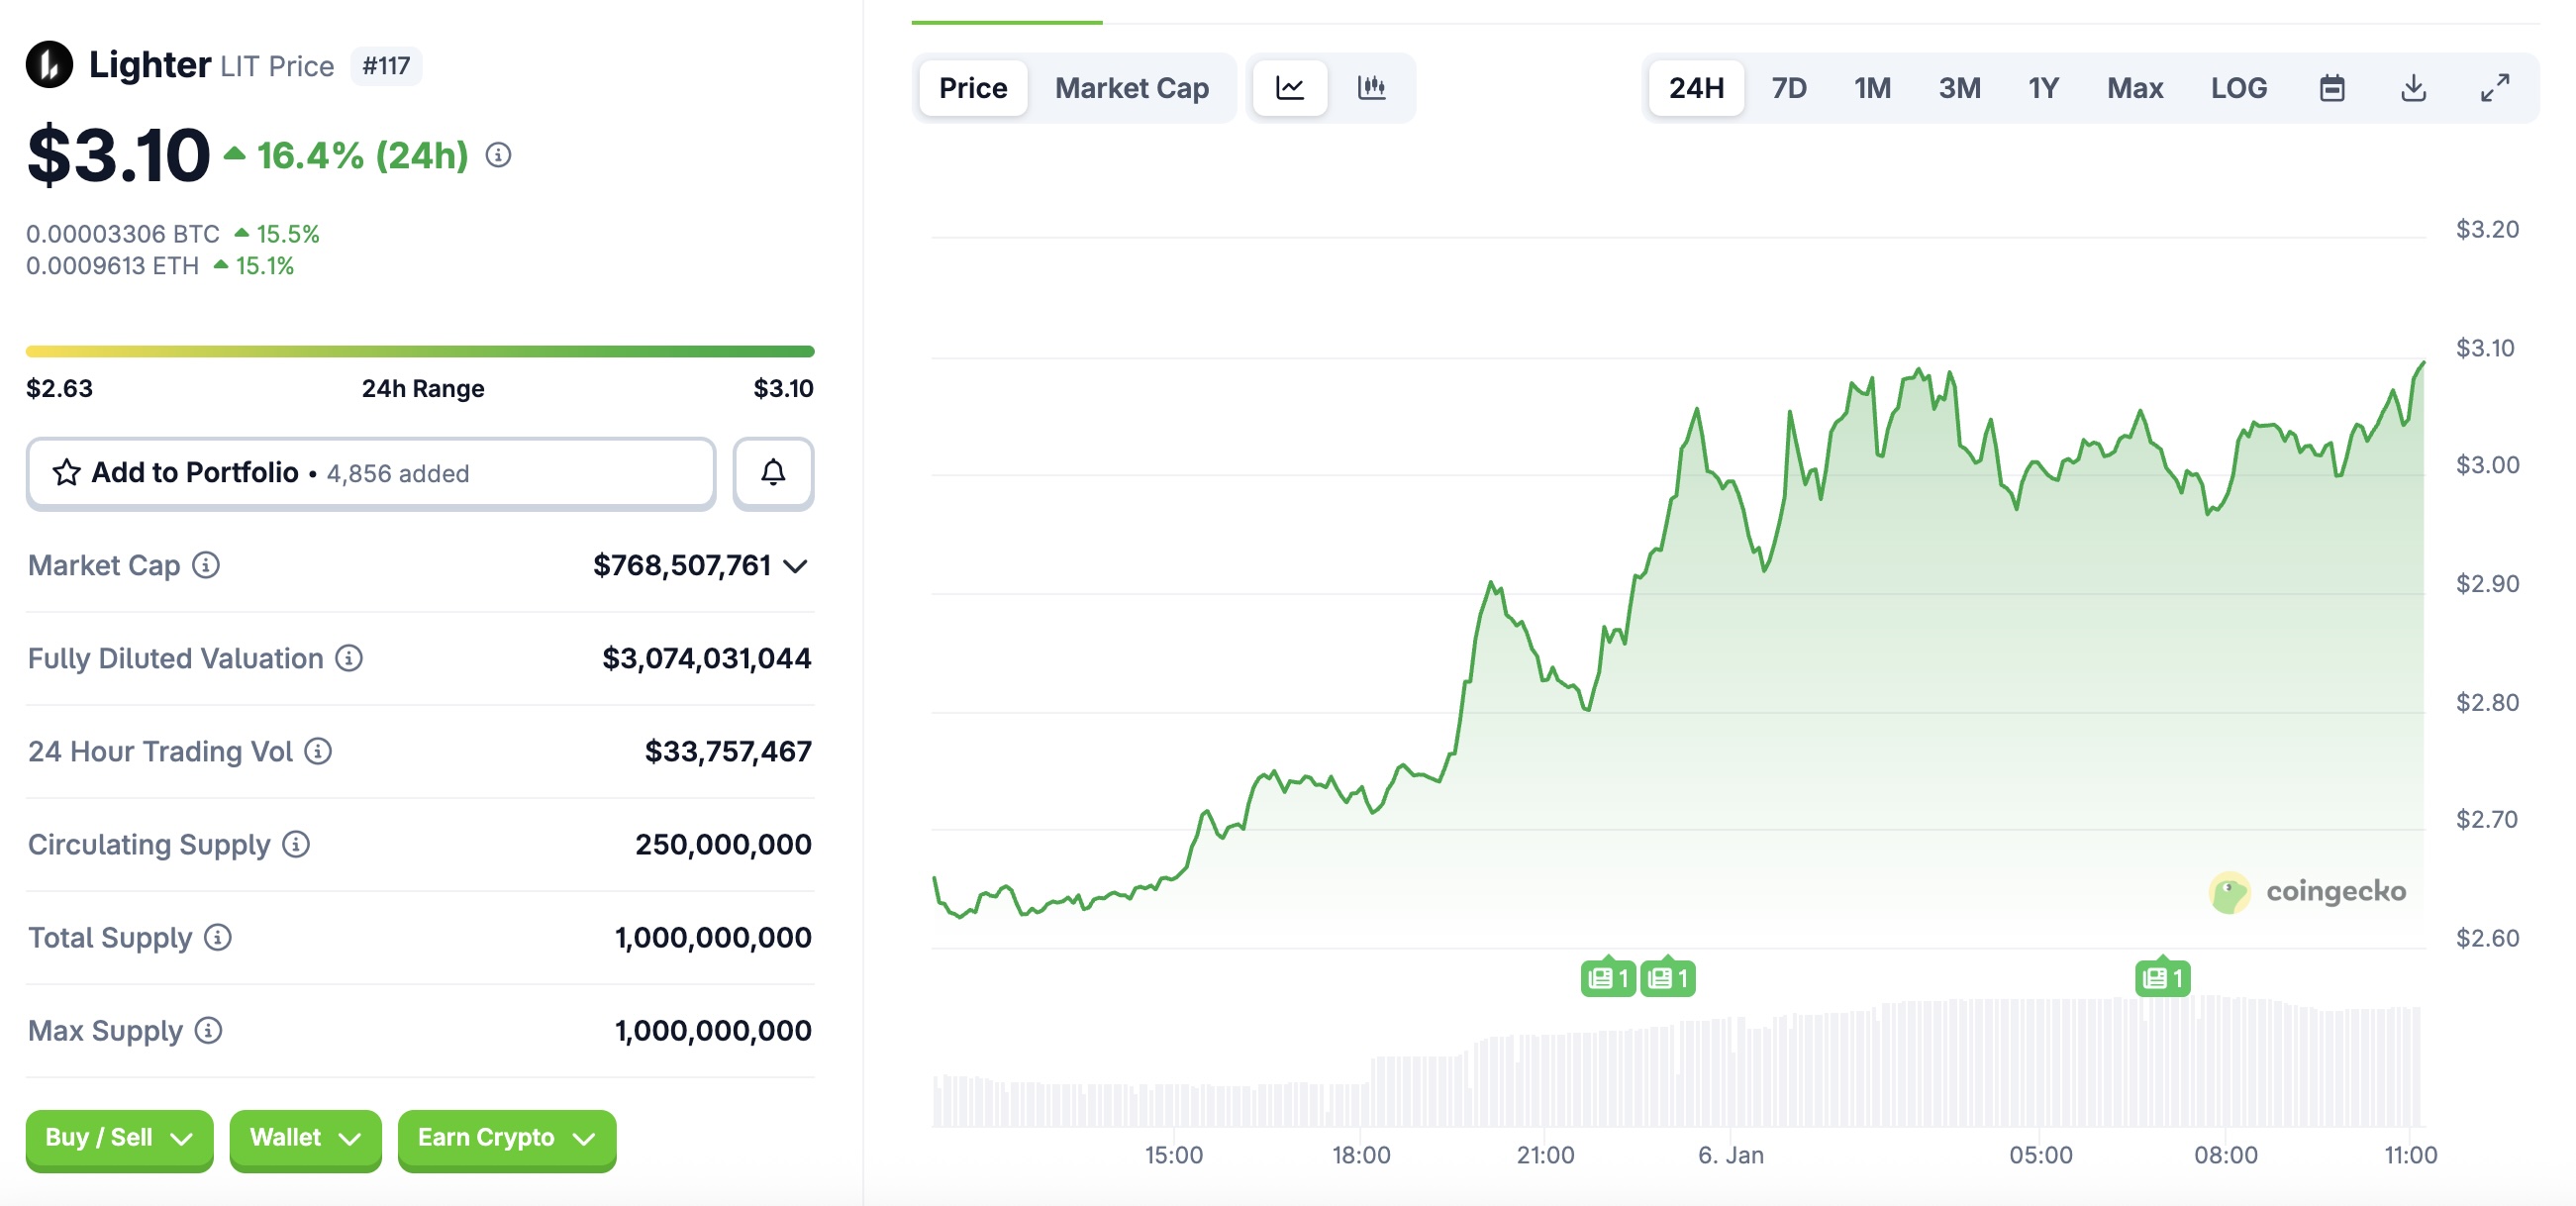Click the 24h Range price bar
2576x1206 pixels.
coord(420,351)
